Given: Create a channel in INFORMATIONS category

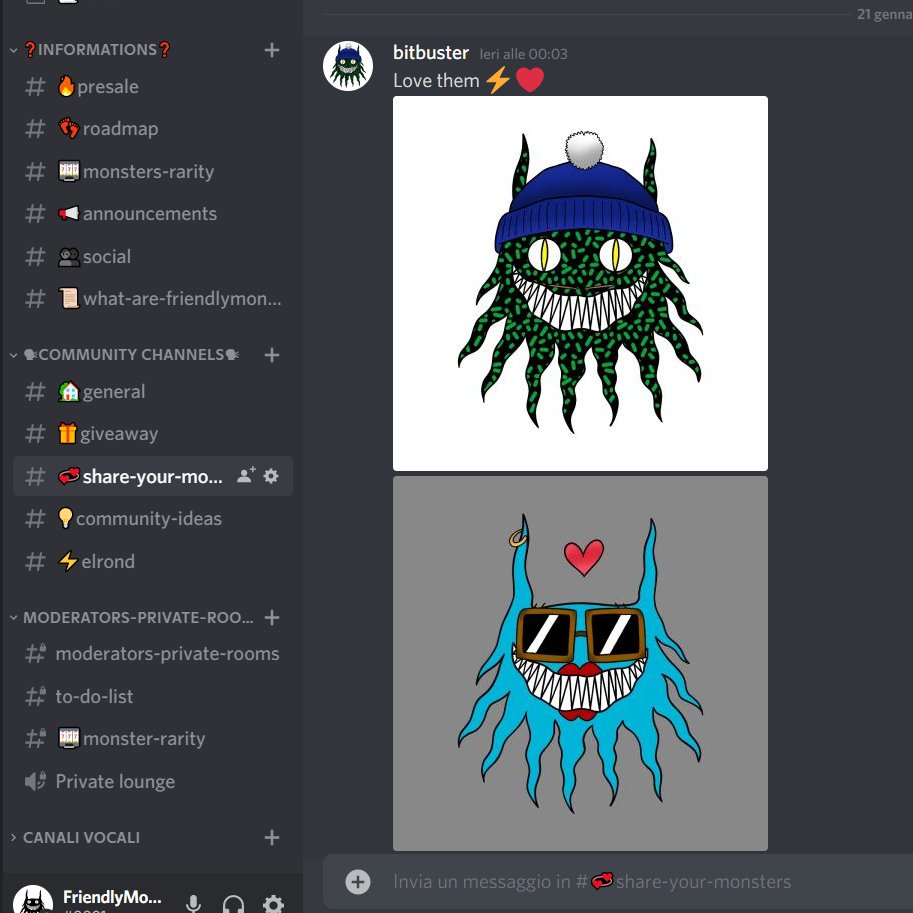Looking at the screenshot, I should coord(271,50).
